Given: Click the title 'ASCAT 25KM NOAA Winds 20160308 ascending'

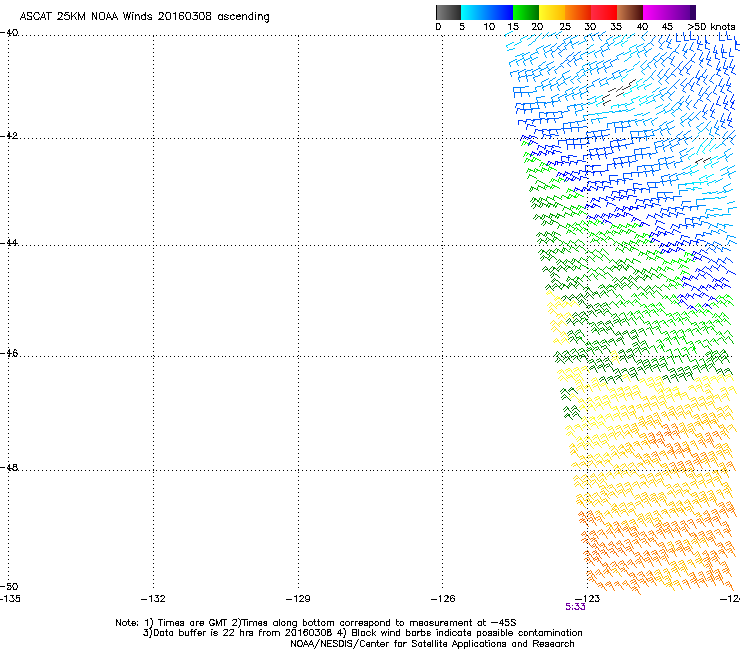Looking at the screenshot, I should (144, 17).
